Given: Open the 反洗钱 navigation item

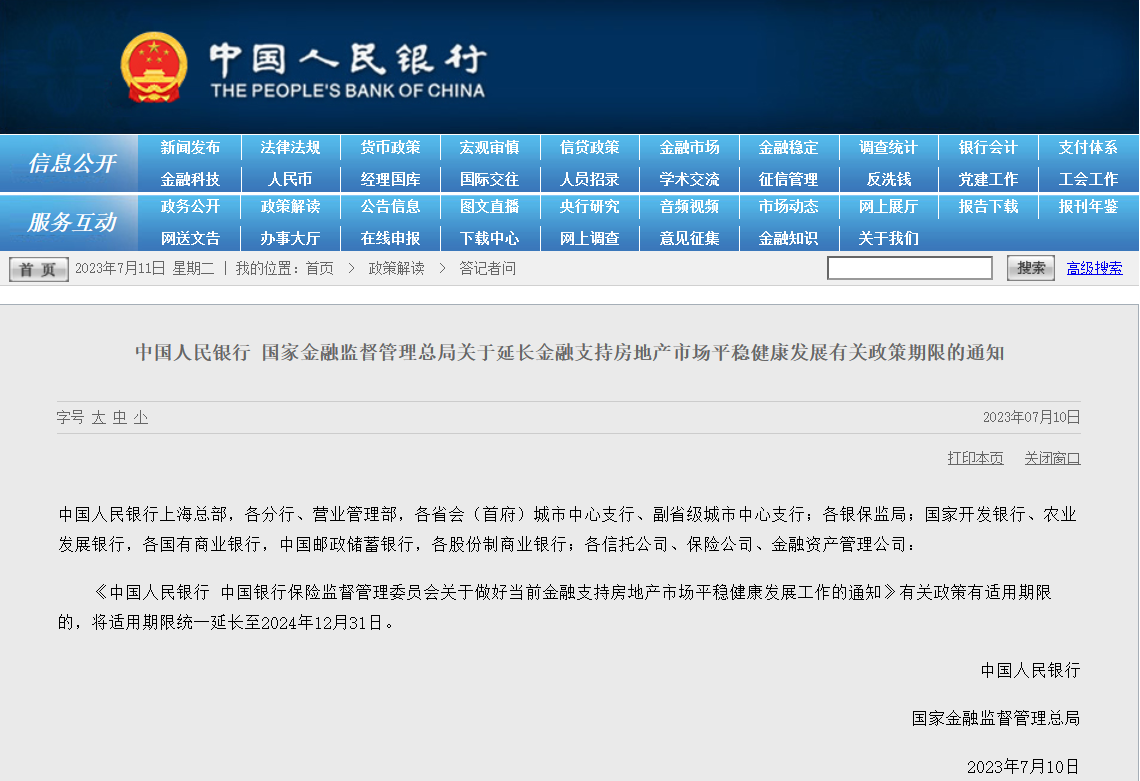Looking at the screenshot, I should click(x=888, y=179).
